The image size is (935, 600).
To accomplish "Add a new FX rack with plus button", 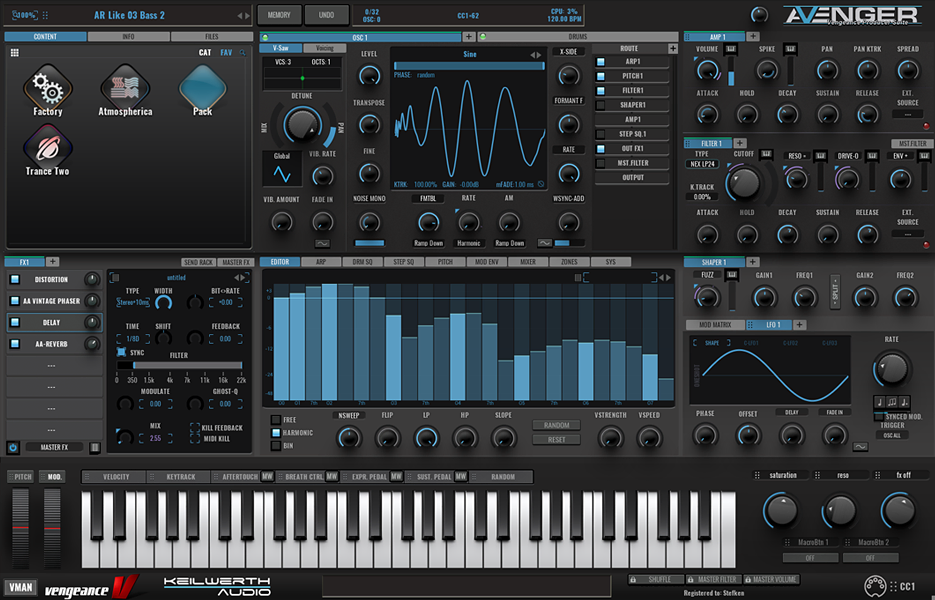I will 52,262.
